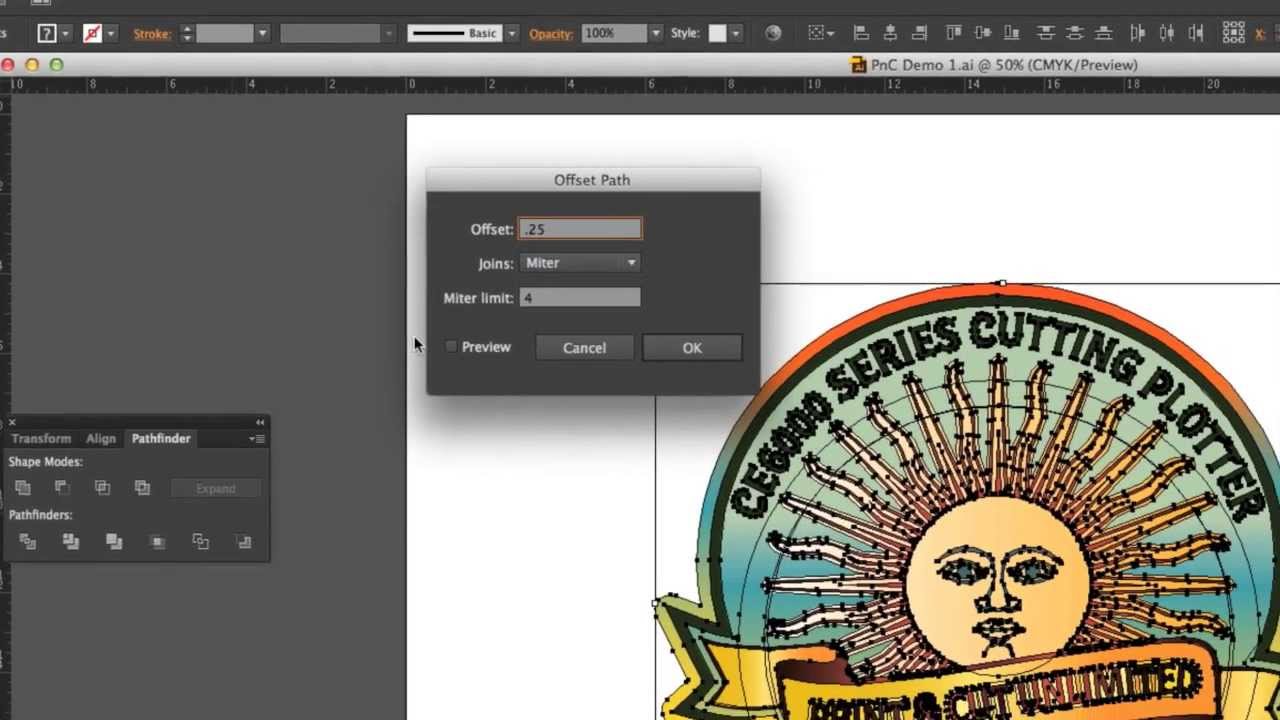Click Vertical Distribute Center icon
The height and width of the screenshot is (720, 1280).
[x=1076, y=33]
